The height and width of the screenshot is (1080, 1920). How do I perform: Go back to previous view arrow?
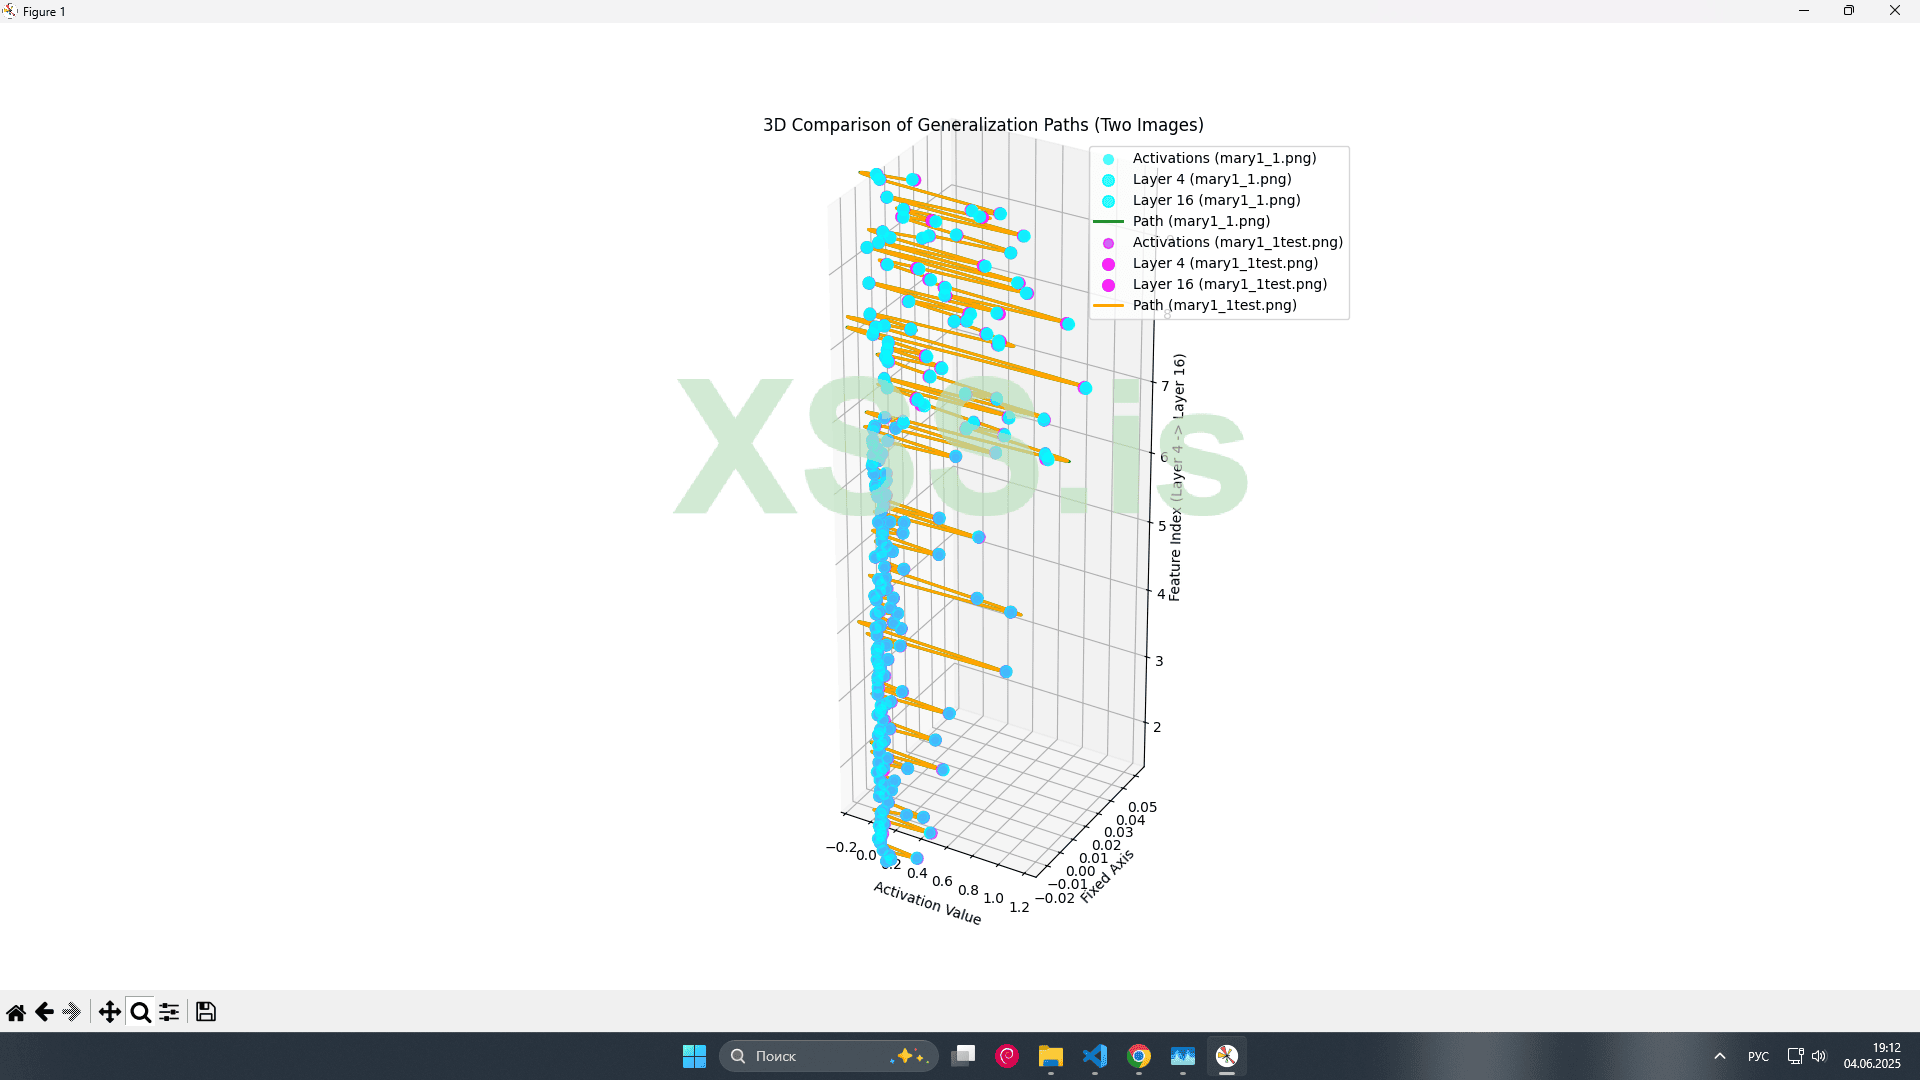(44, 1012)
